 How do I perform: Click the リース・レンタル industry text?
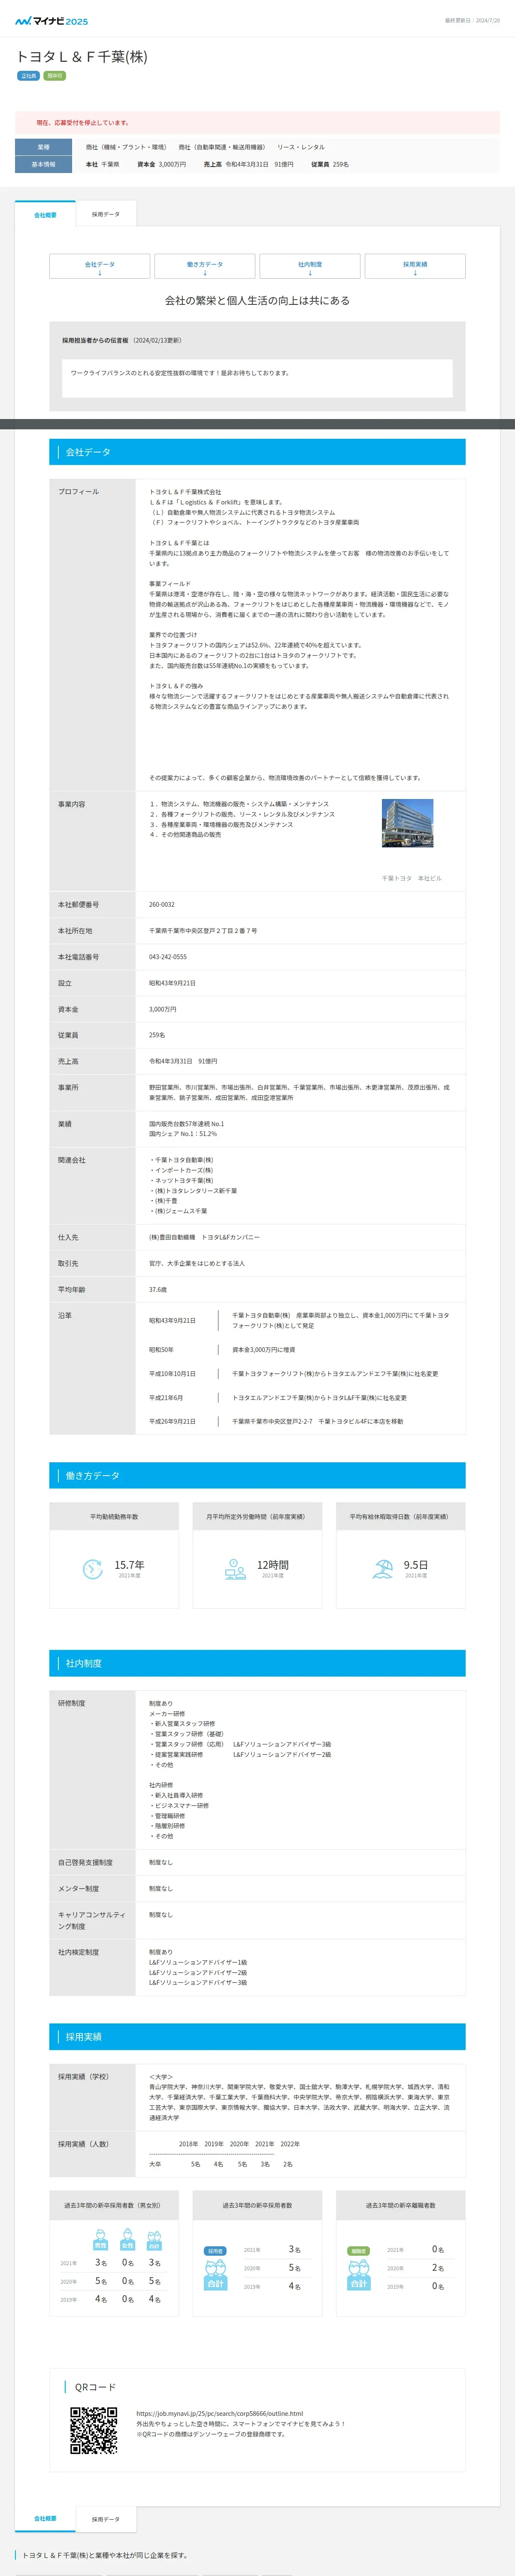tap(301, 147)
